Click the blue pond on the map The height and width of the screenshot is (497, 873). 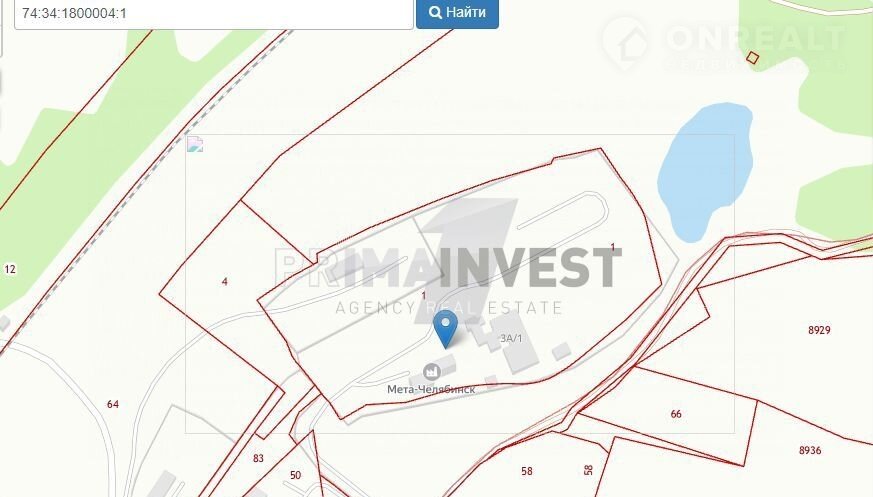click(x=704, y=171)
